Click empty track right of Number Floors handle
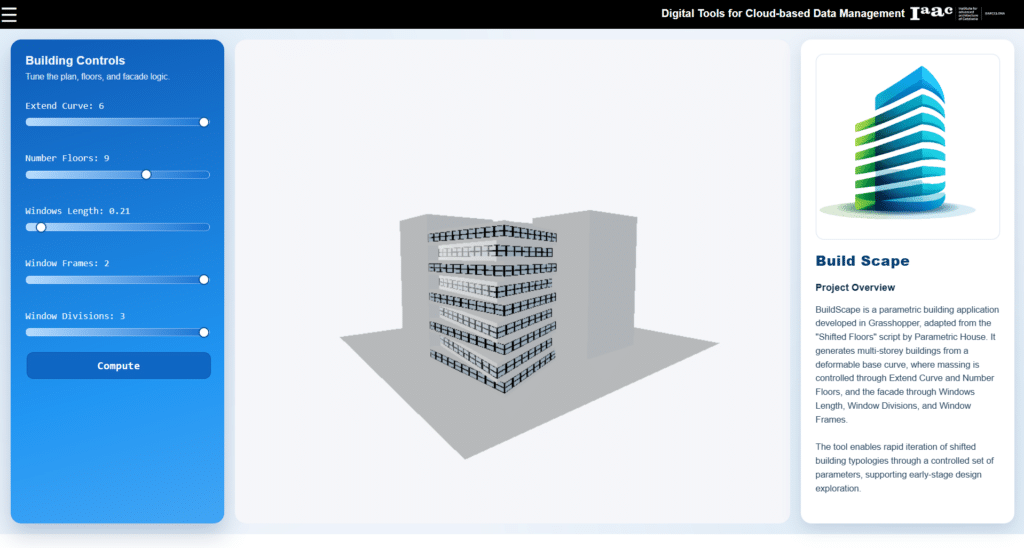This screenshot has height=548, width=1024. (180, 174)
